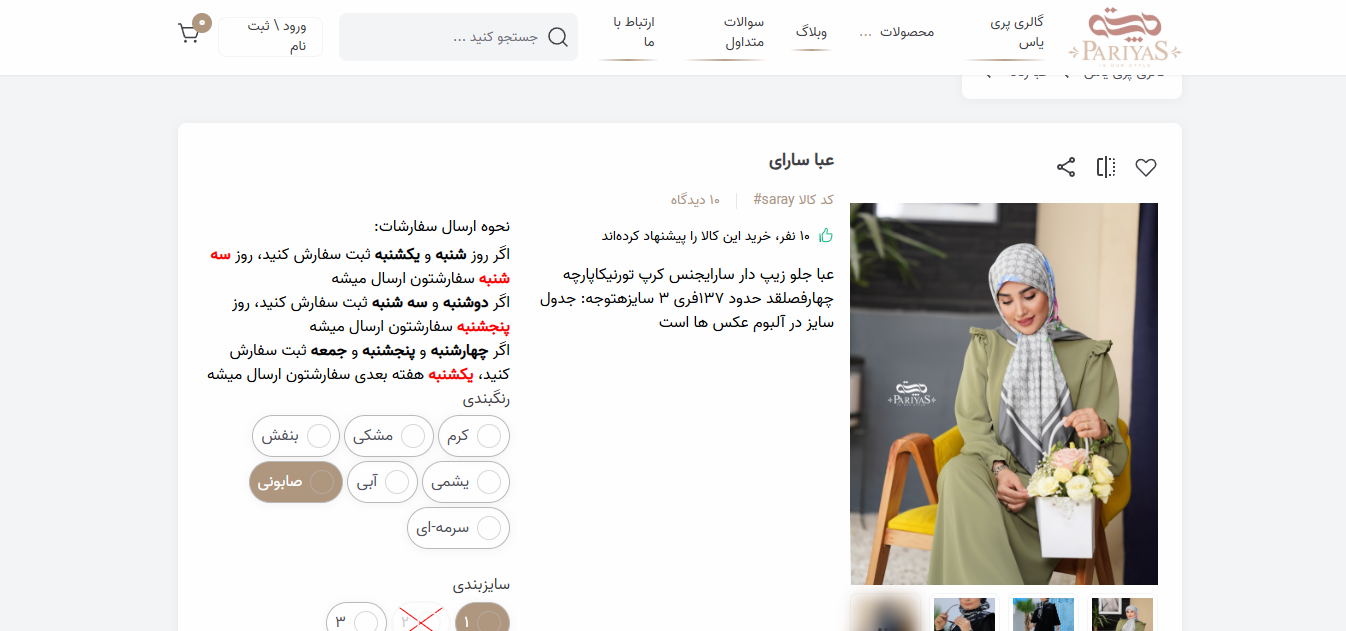The width and height of the screenshot is (1346, 631).
Task: Open the ۱۰ دیدگاه reviews link
Action: click(x=695, y=200)
